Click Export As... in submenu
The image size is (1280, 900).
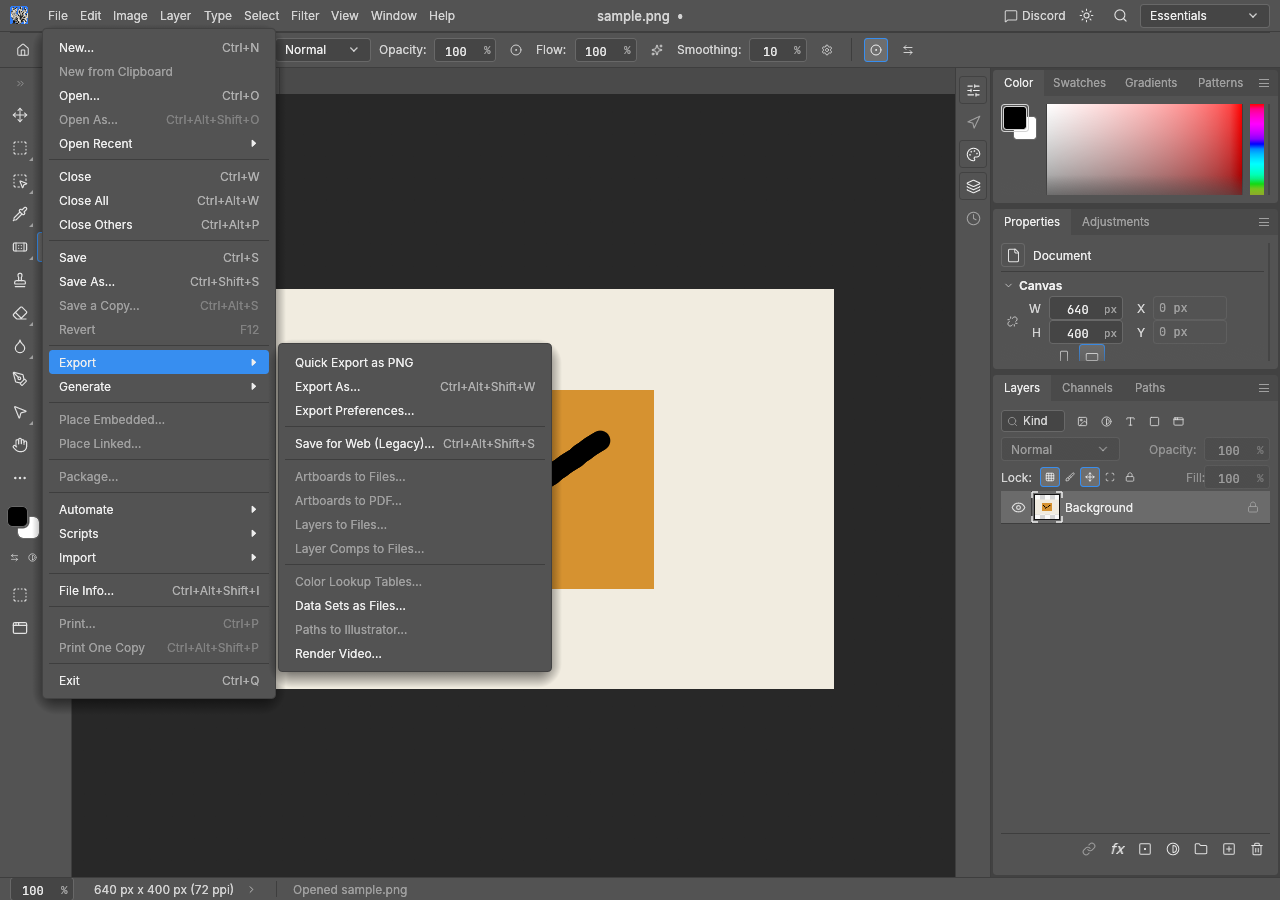click(x=415, y=387)
